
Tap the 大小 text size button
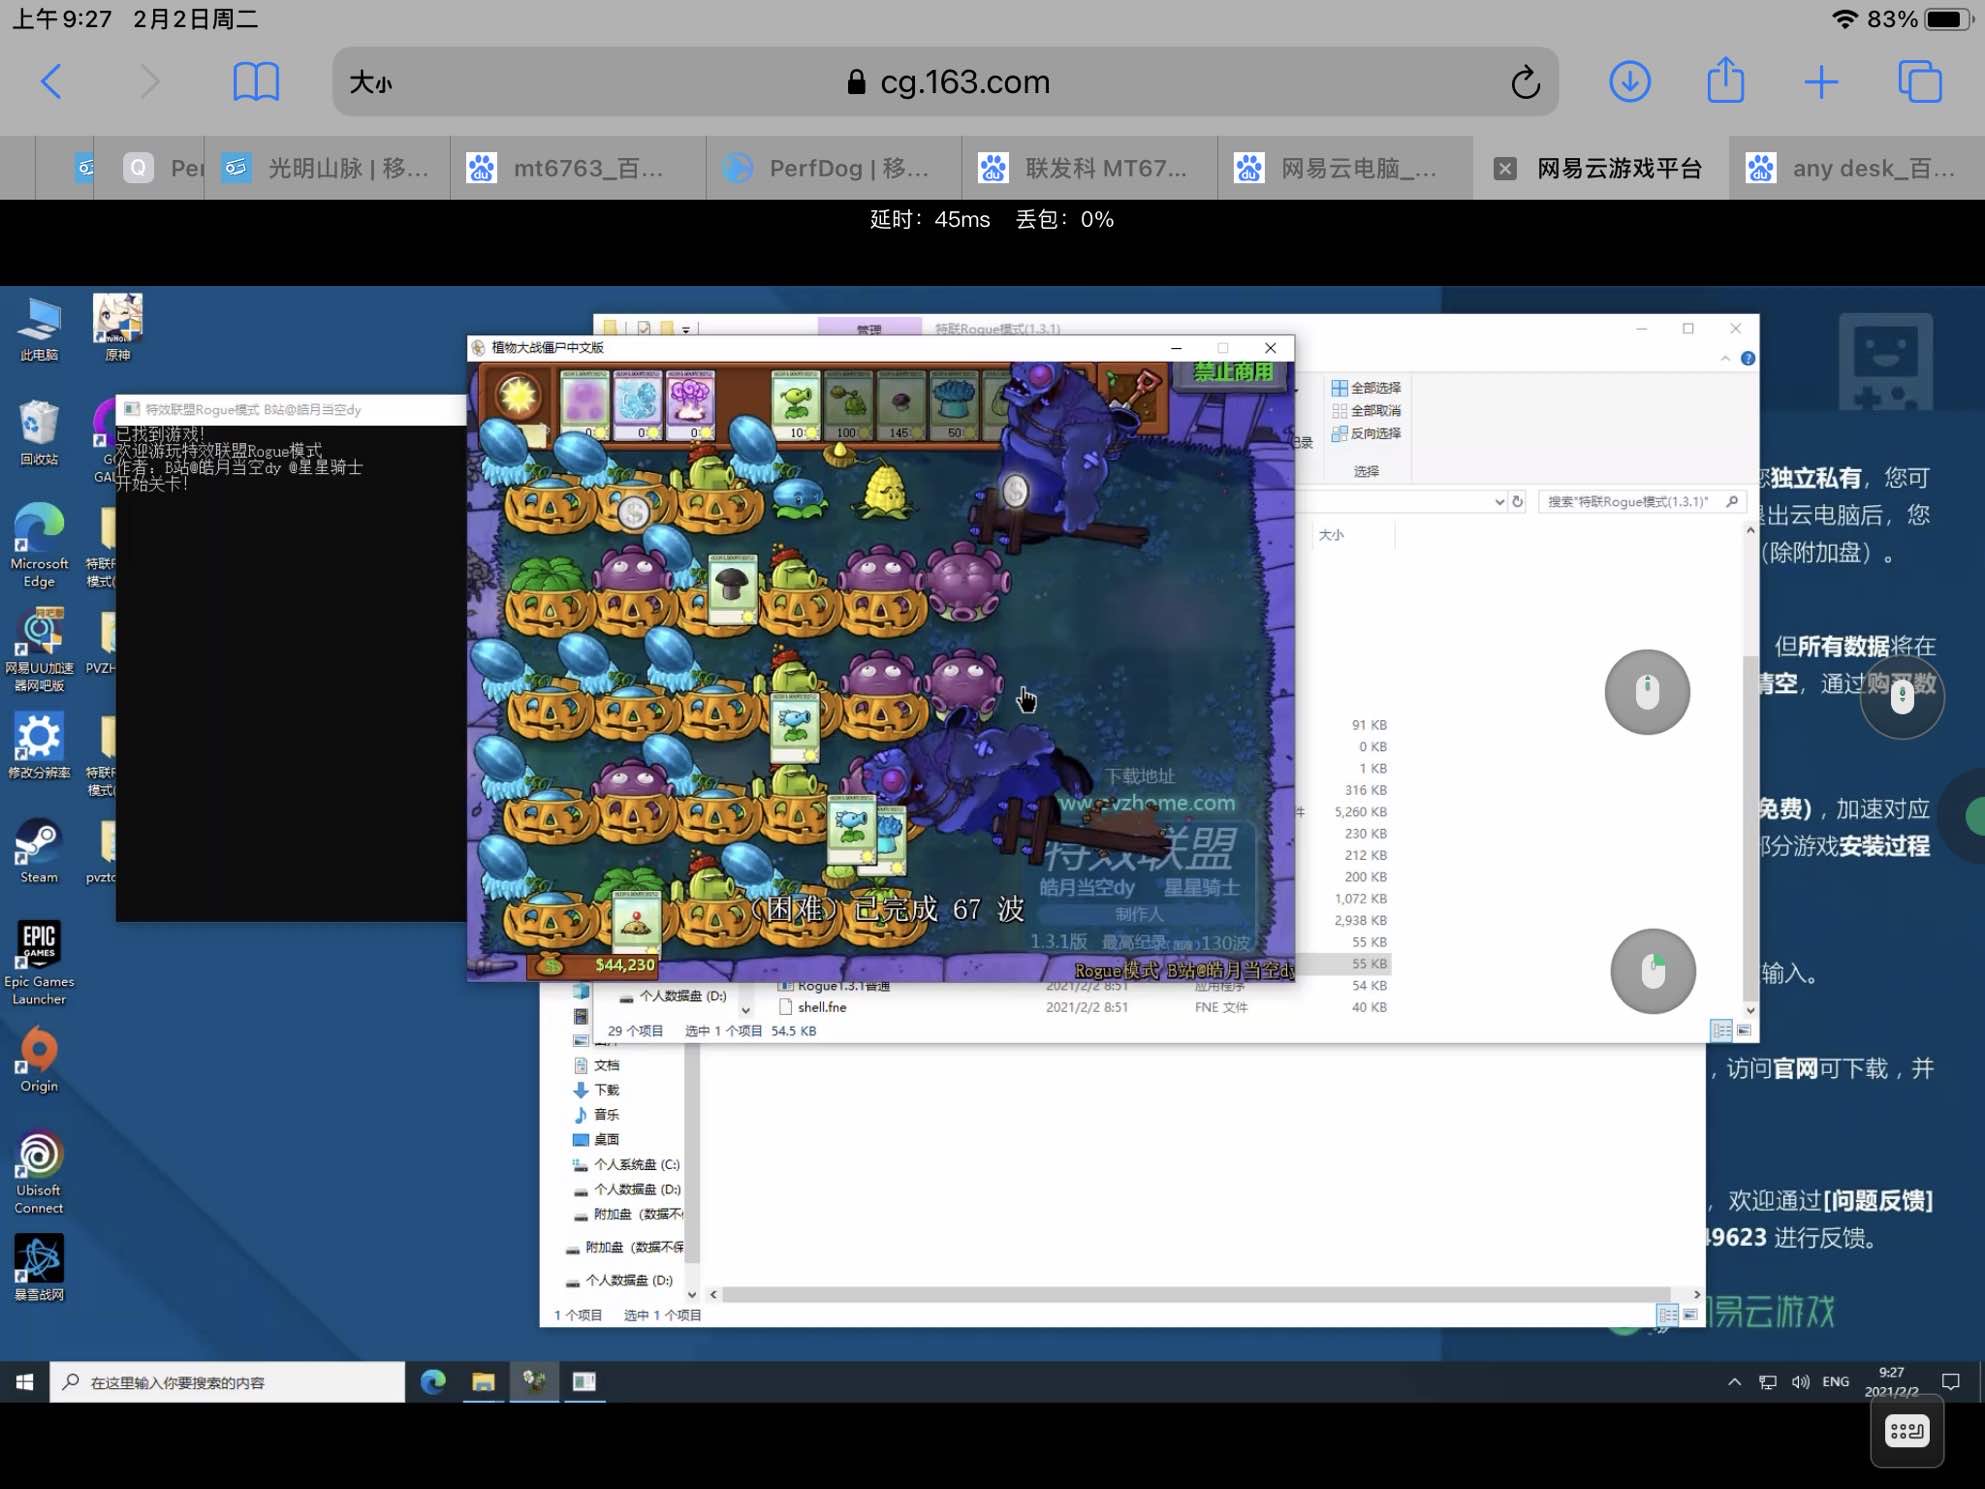tap(370, 82)
